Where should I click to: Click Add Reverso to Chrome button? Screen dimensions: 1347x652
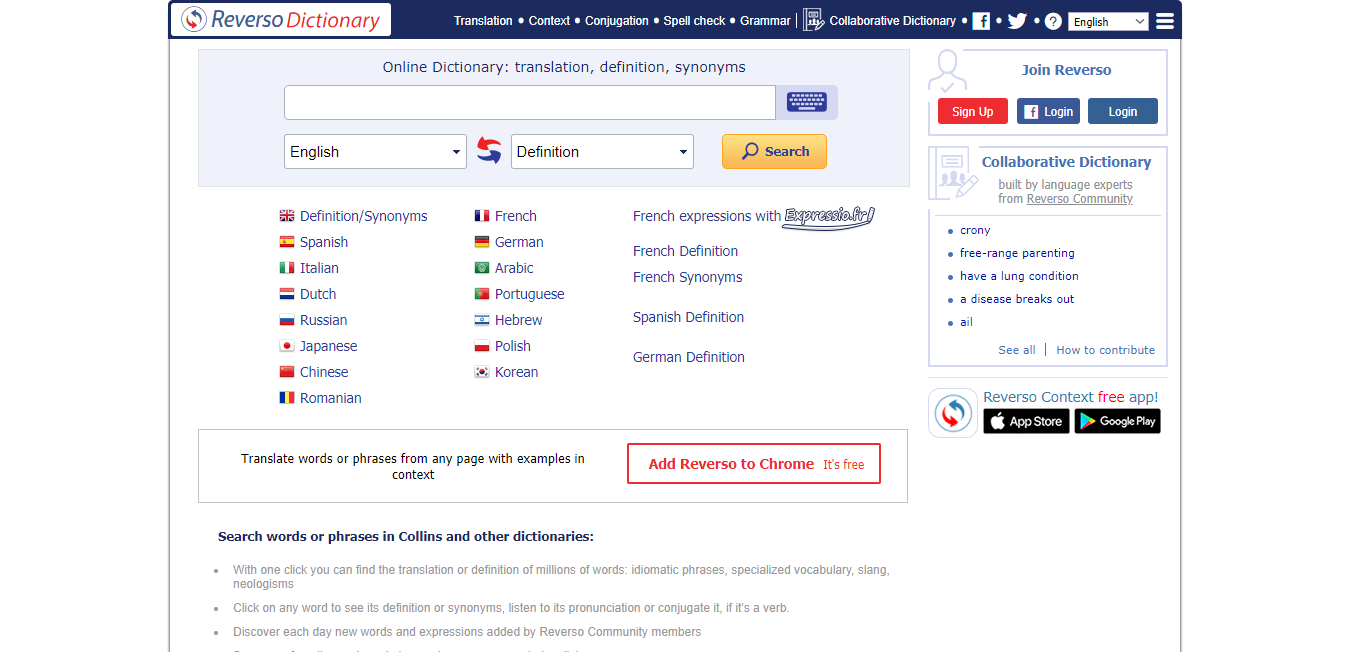[754, 464]
